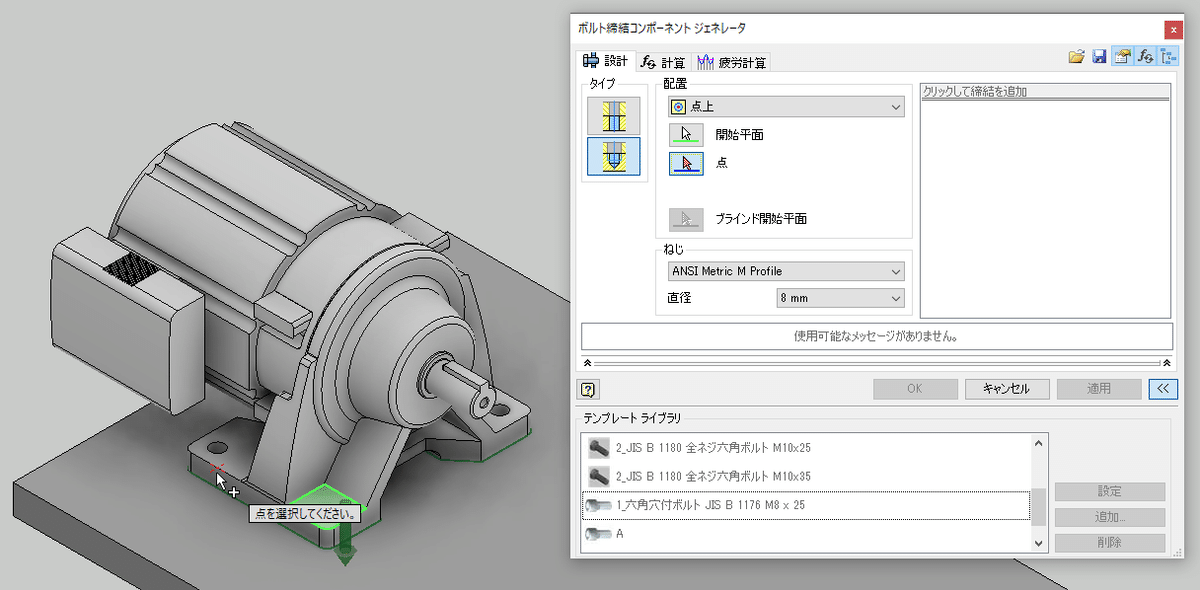Click the M8 x 25 socket bolt thumbnail
1200x590 pixels.
600,505
